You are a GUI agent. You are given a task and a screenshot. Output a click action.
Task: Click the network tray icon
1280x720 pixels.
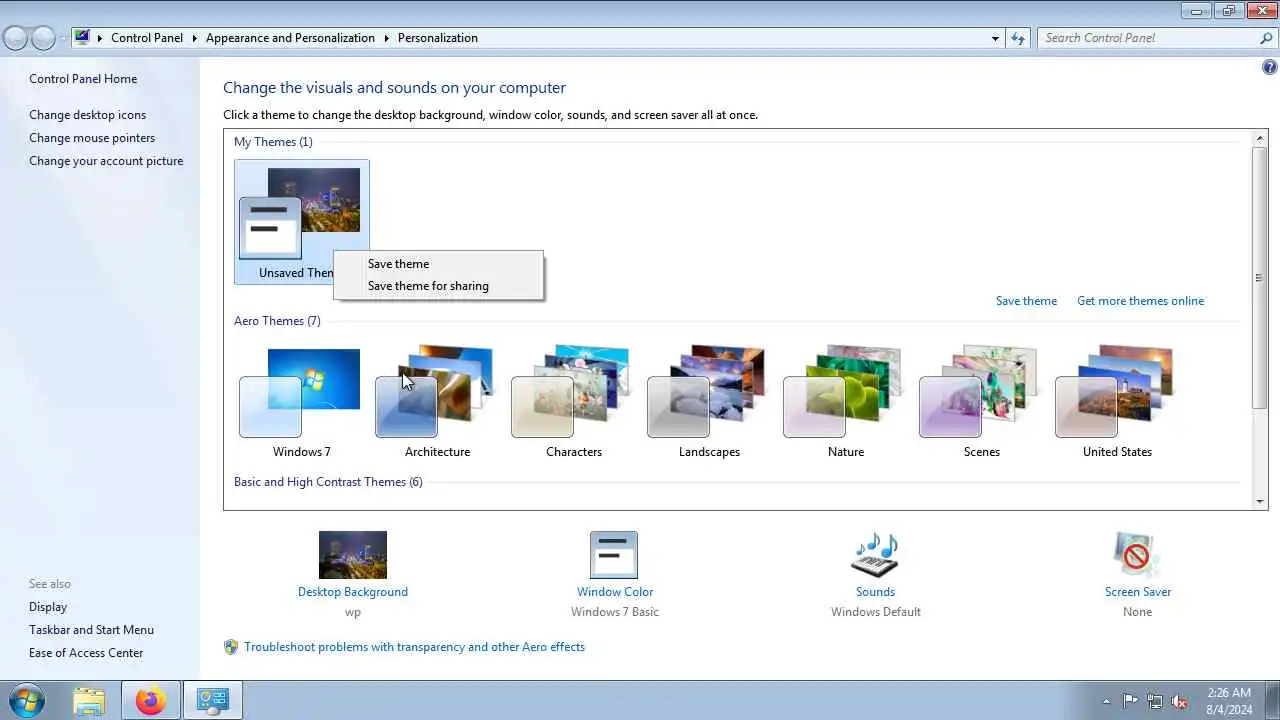[x=1155, y=701]
